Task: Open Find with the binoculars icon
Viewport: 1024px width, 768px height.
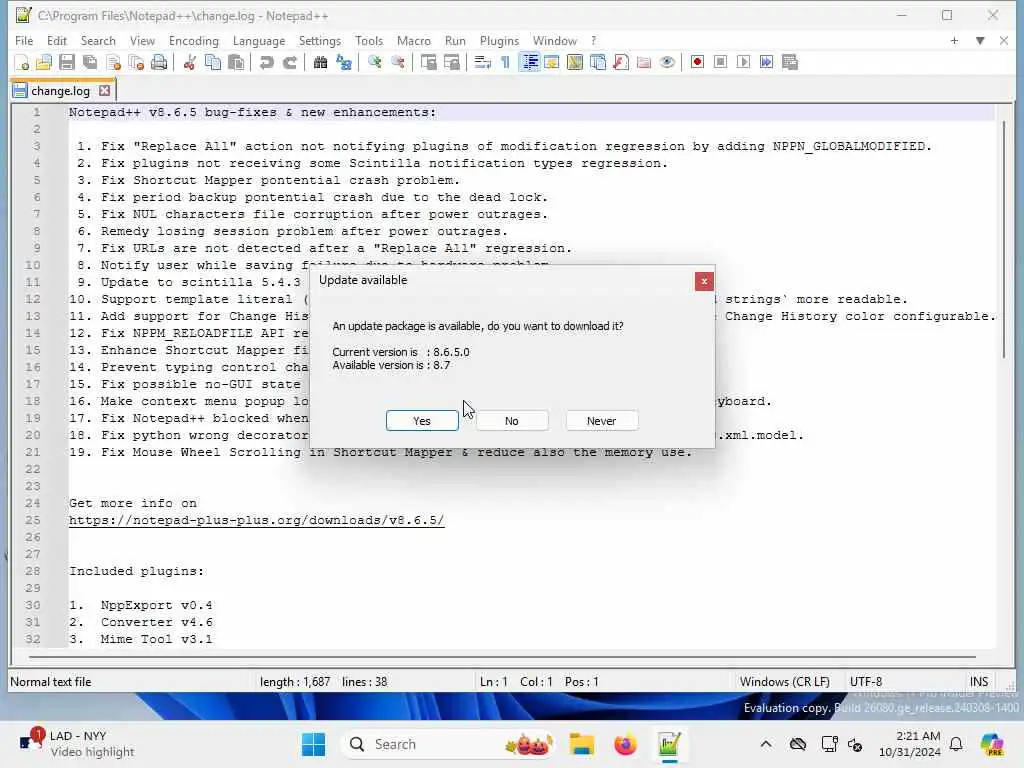Action: click(x=320, y=63)
